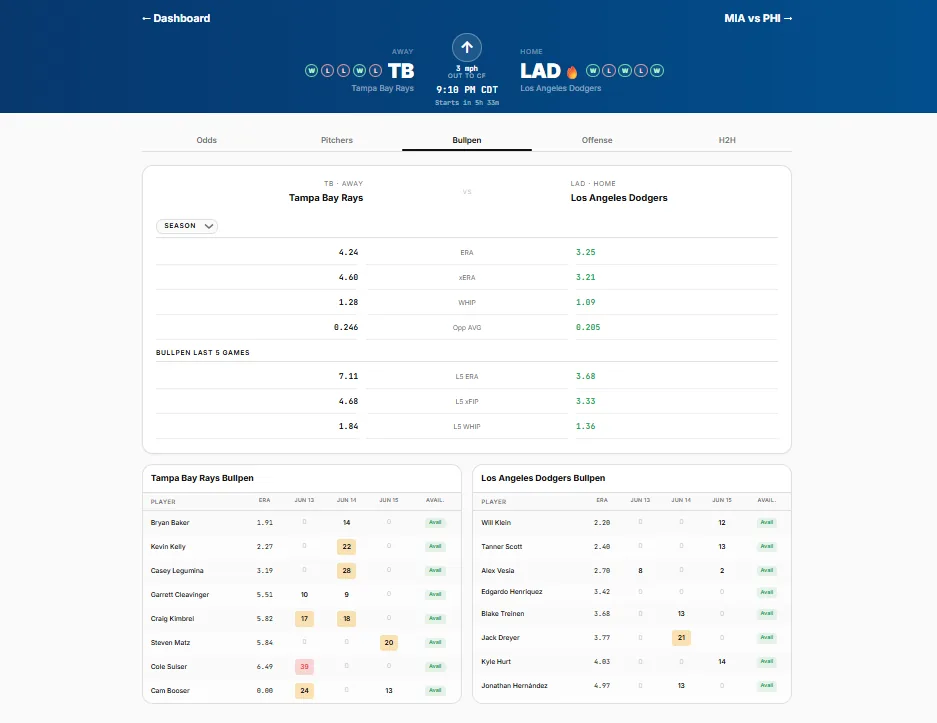This screenshot has width=937, height=723.
Task: Click Bryan Baker's Avail status badge
Action: coord(435,522)
